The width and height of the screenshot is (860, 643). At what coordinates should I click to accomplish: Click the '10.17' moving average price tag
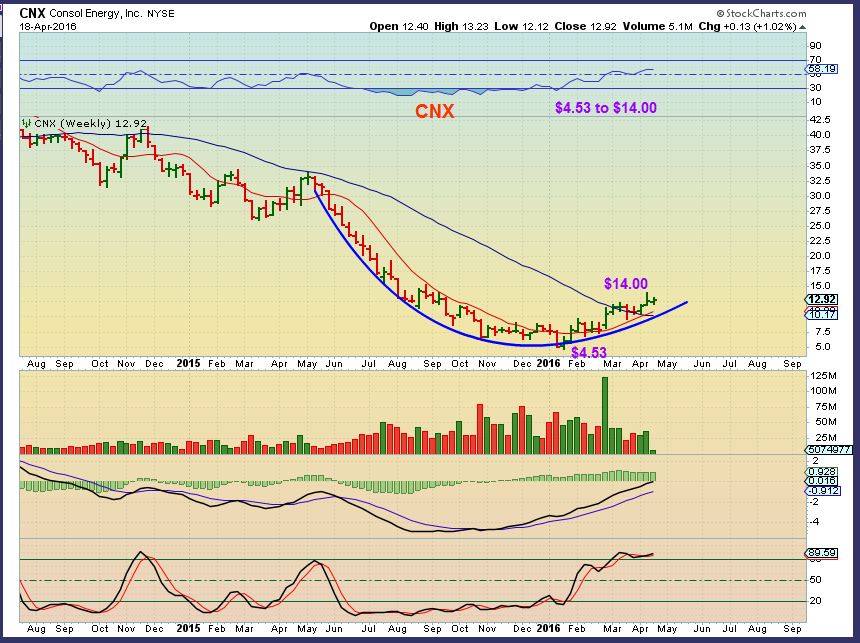[822, 314]
